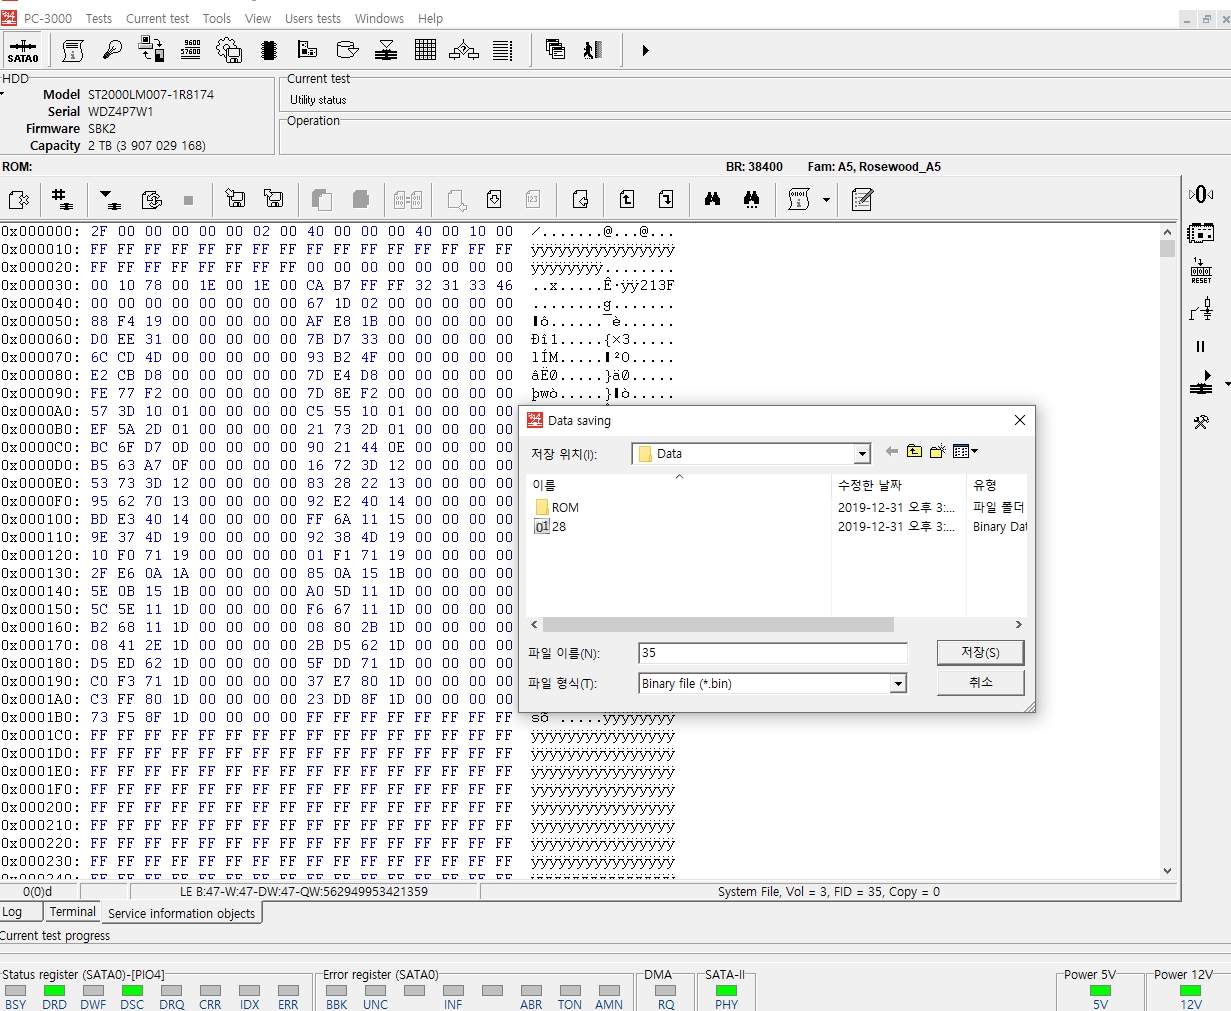This screenshot has width=1231, height=1011.
Task: Click the new folder icon in save dialog
Action: [937, 452]
